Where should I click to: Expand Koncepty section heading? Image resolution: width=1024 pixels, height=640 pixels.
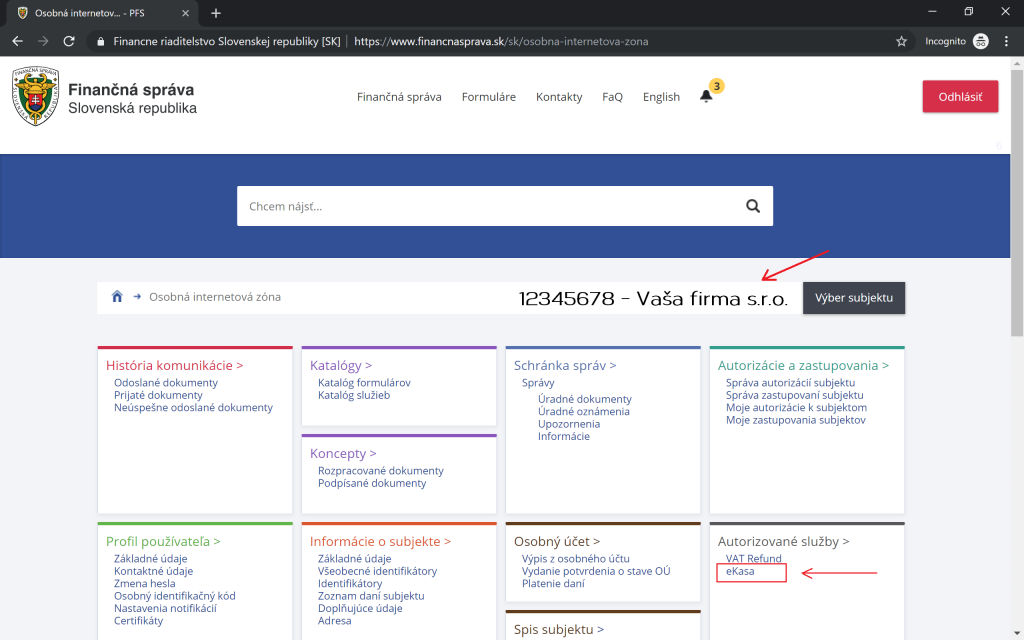tap(343, 453)
